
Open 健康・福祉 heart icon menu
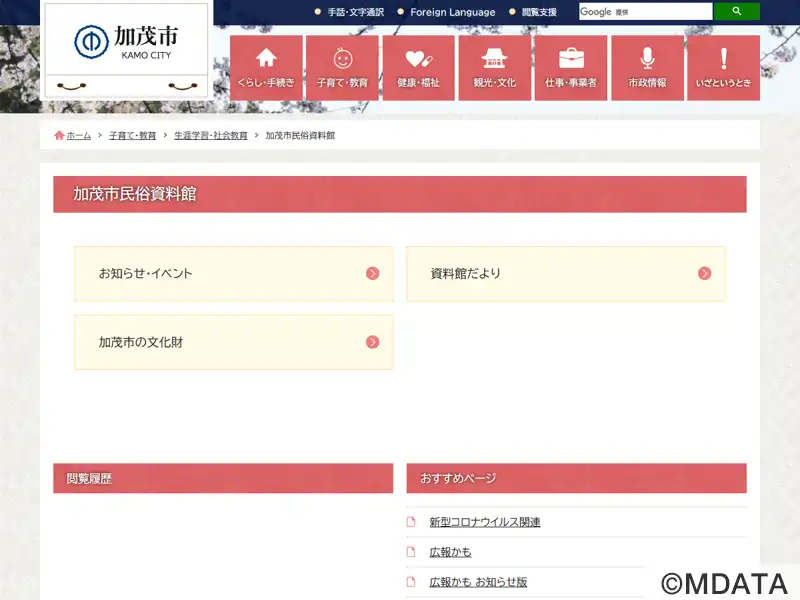(418, 68)
